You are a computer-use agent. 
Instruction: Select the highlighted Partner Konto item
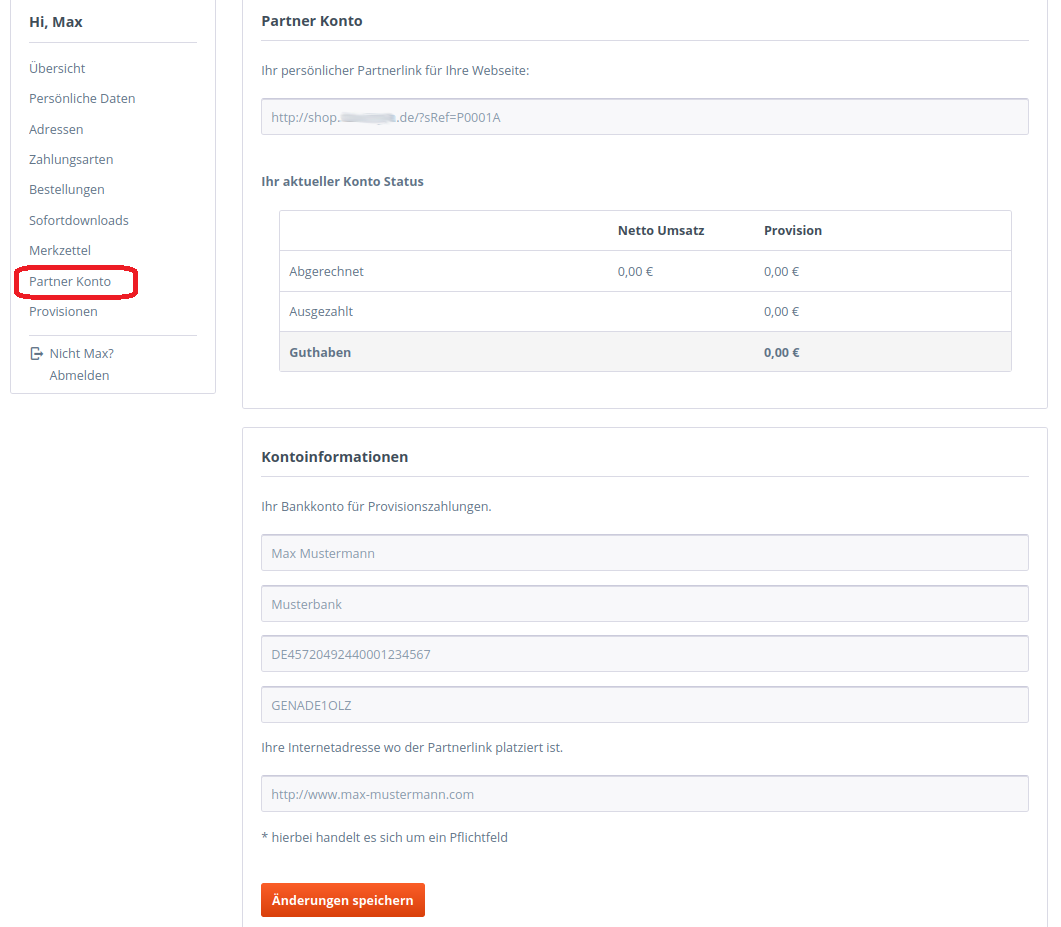(x=70, y=282)
